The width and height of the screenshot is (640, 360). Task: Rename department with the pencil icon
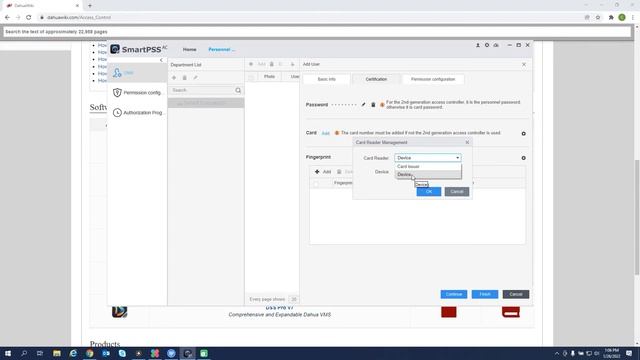pyautogui.click(x=196, y=78)
